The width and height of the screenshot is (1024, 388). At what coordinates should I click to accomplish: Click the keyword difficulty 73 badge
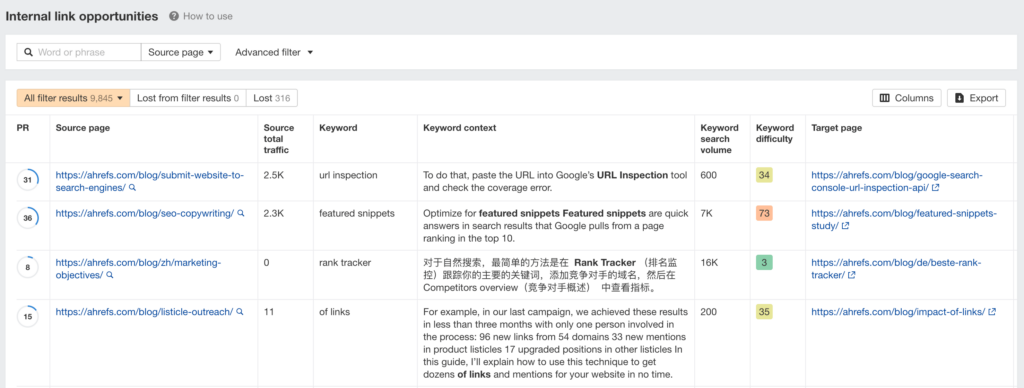click(764, 214)
